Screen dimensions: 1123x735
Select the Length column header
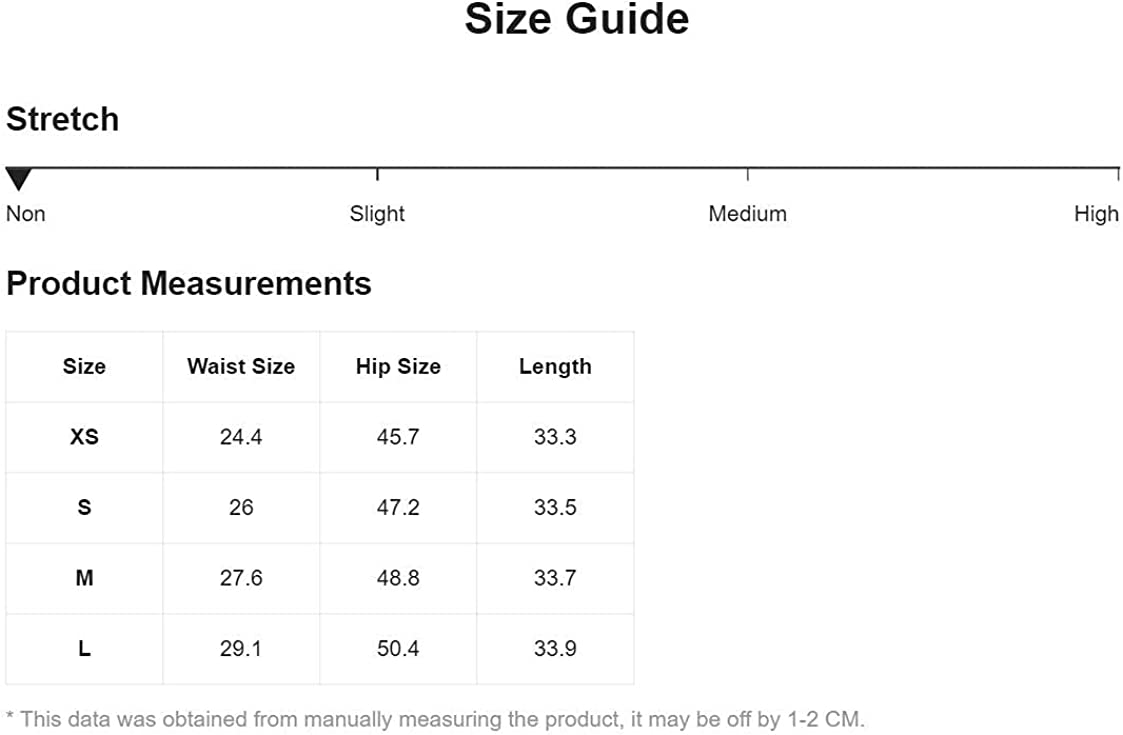555,367
